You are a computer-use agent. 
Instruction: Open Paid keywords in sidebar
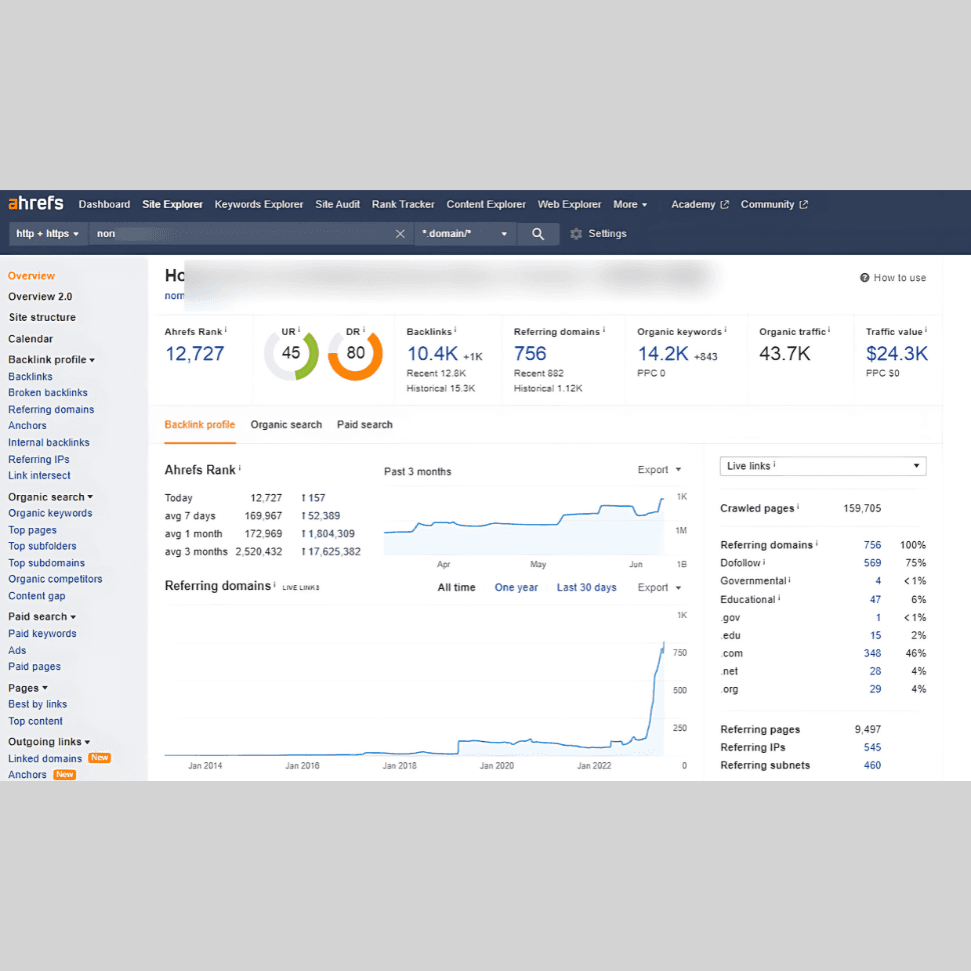42,634
